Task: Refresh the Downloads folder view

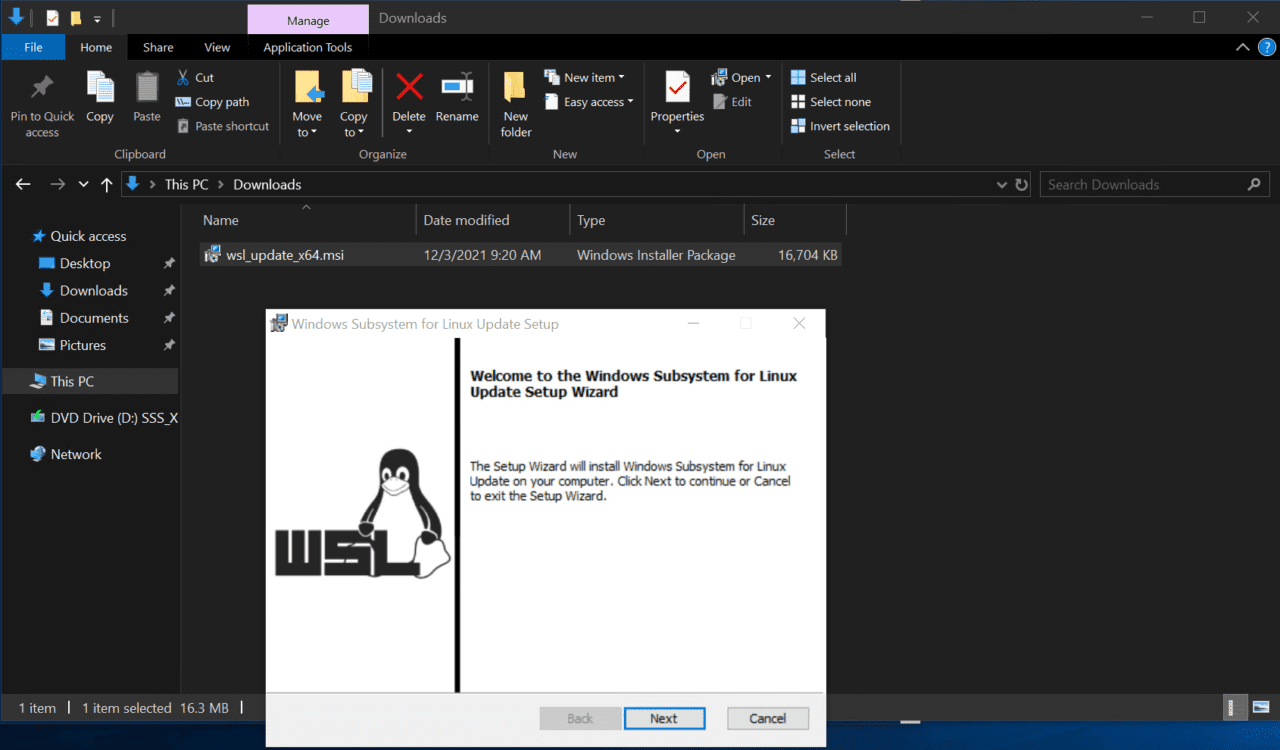Action: pos(1019,184)
